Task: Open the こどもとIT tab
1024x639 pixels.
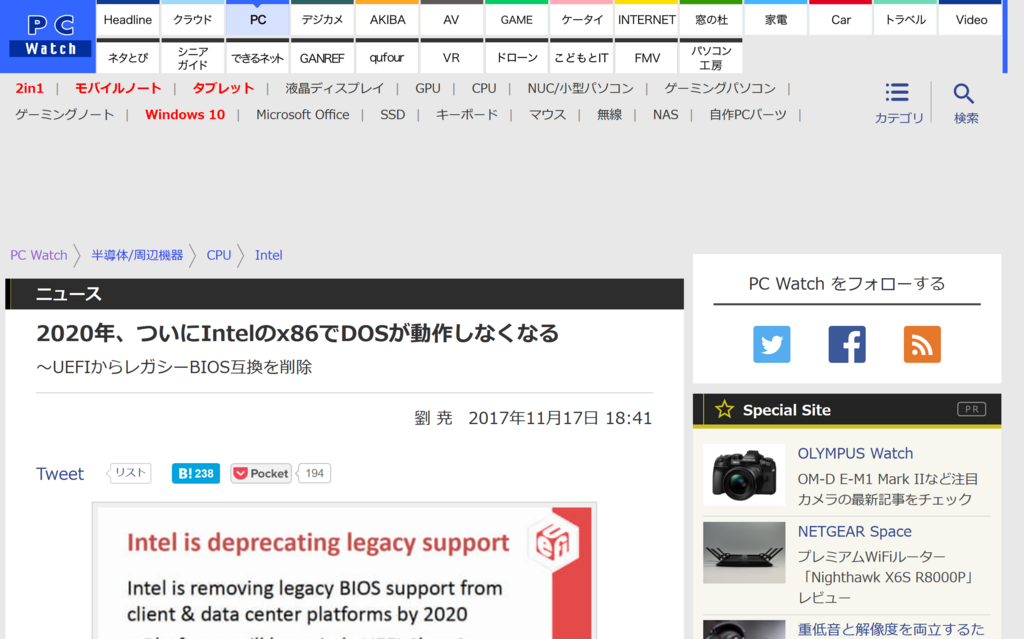Action: pos(581,57)
